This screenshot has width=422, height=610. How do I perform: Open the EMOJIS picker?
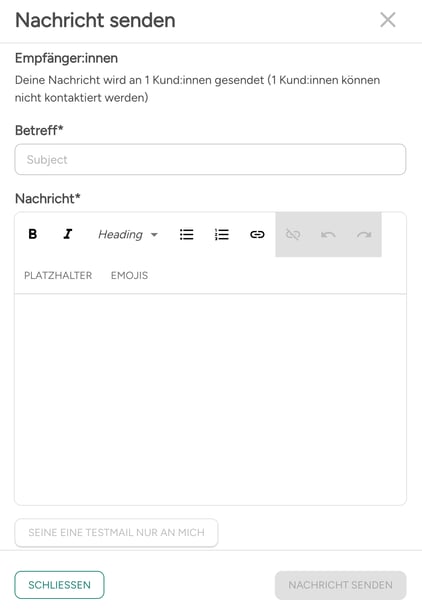(130, 275)
